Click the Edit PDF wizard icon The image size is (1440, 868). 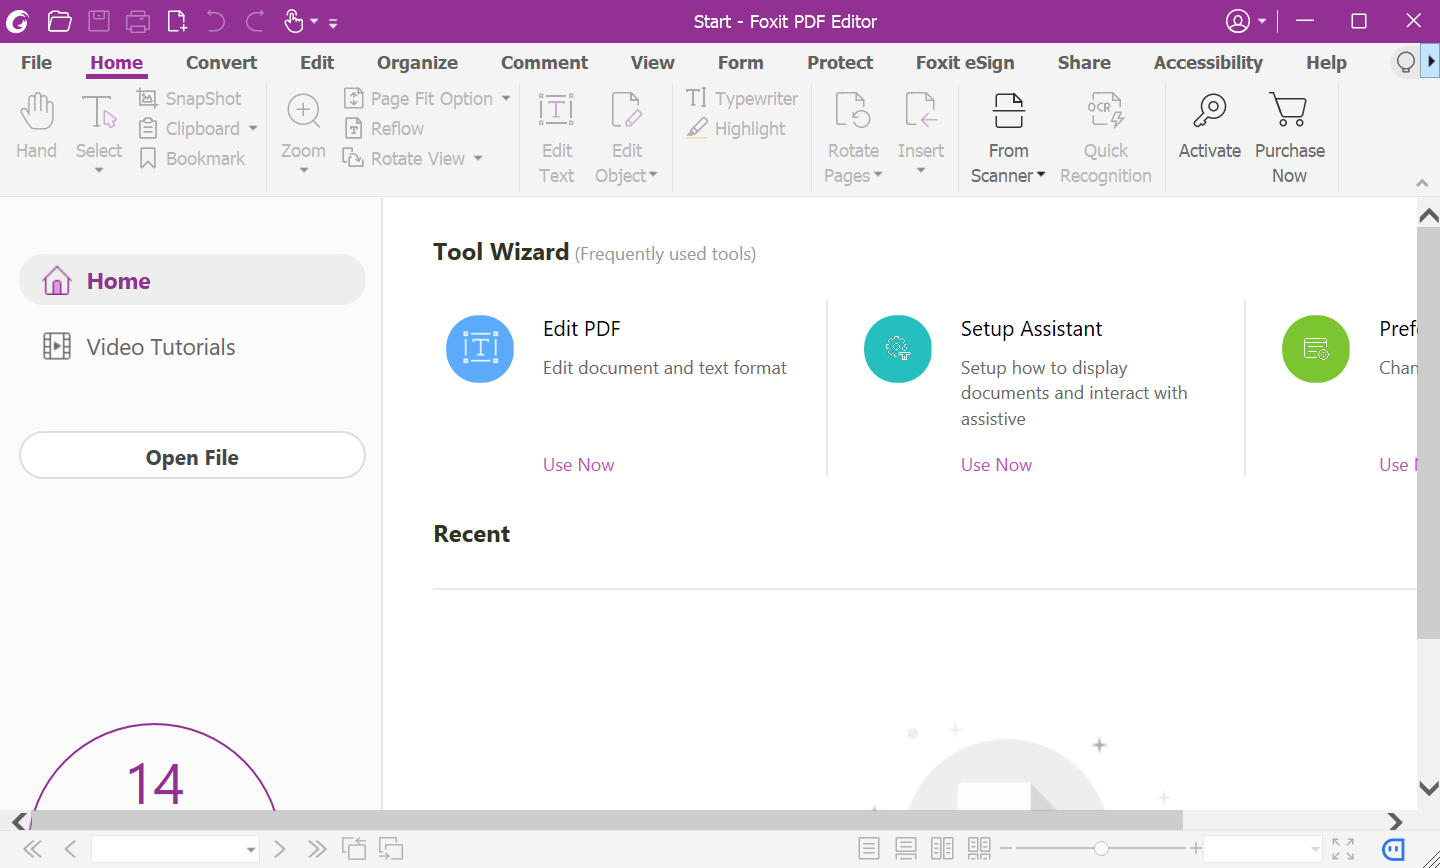point(480,349)
